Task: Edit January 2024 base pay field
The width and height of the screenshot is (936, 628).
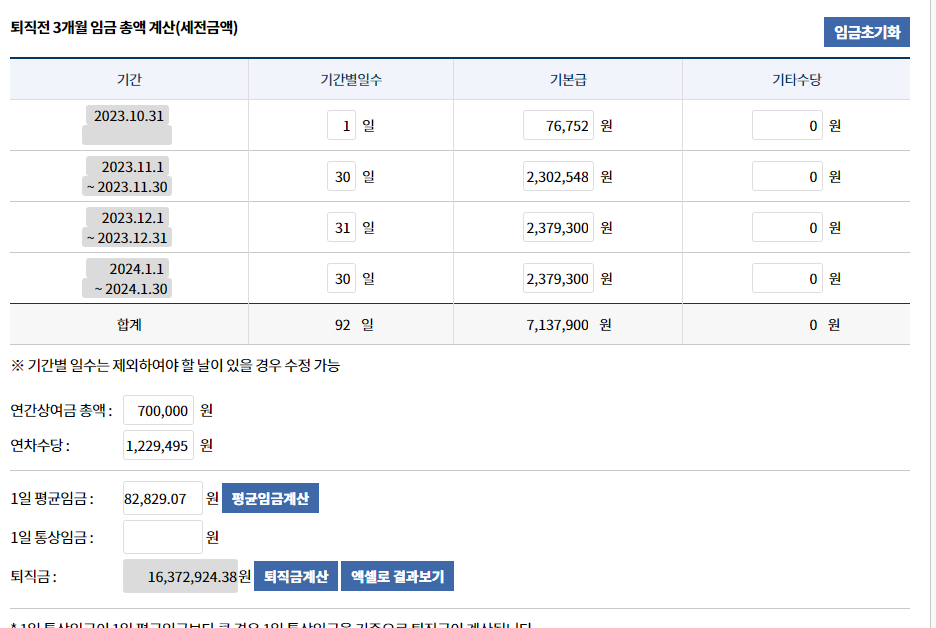Action: (558, 279)
